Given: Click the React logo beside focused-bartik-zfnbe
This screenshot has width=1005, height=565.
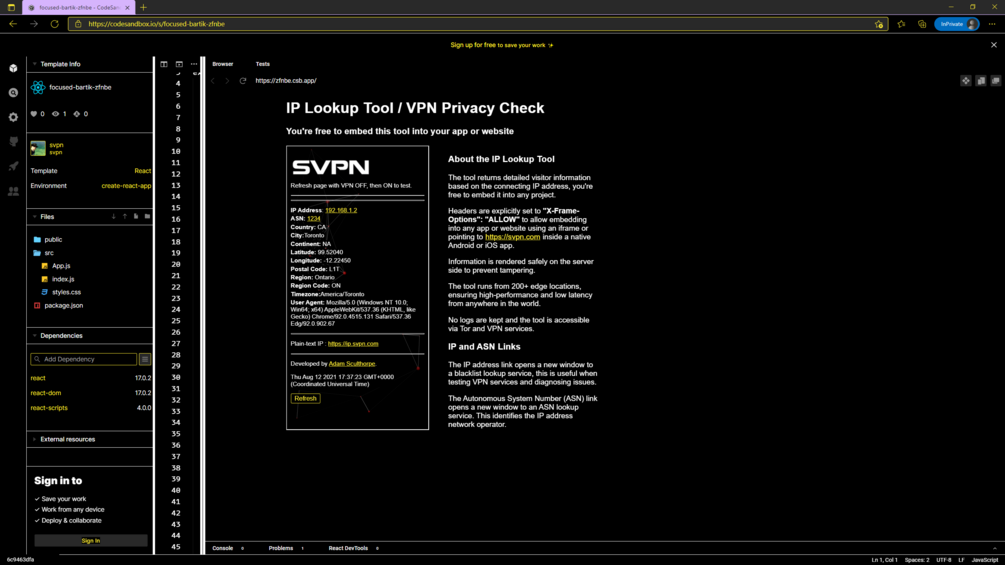Looking at the screenshot, I should 38,87.
